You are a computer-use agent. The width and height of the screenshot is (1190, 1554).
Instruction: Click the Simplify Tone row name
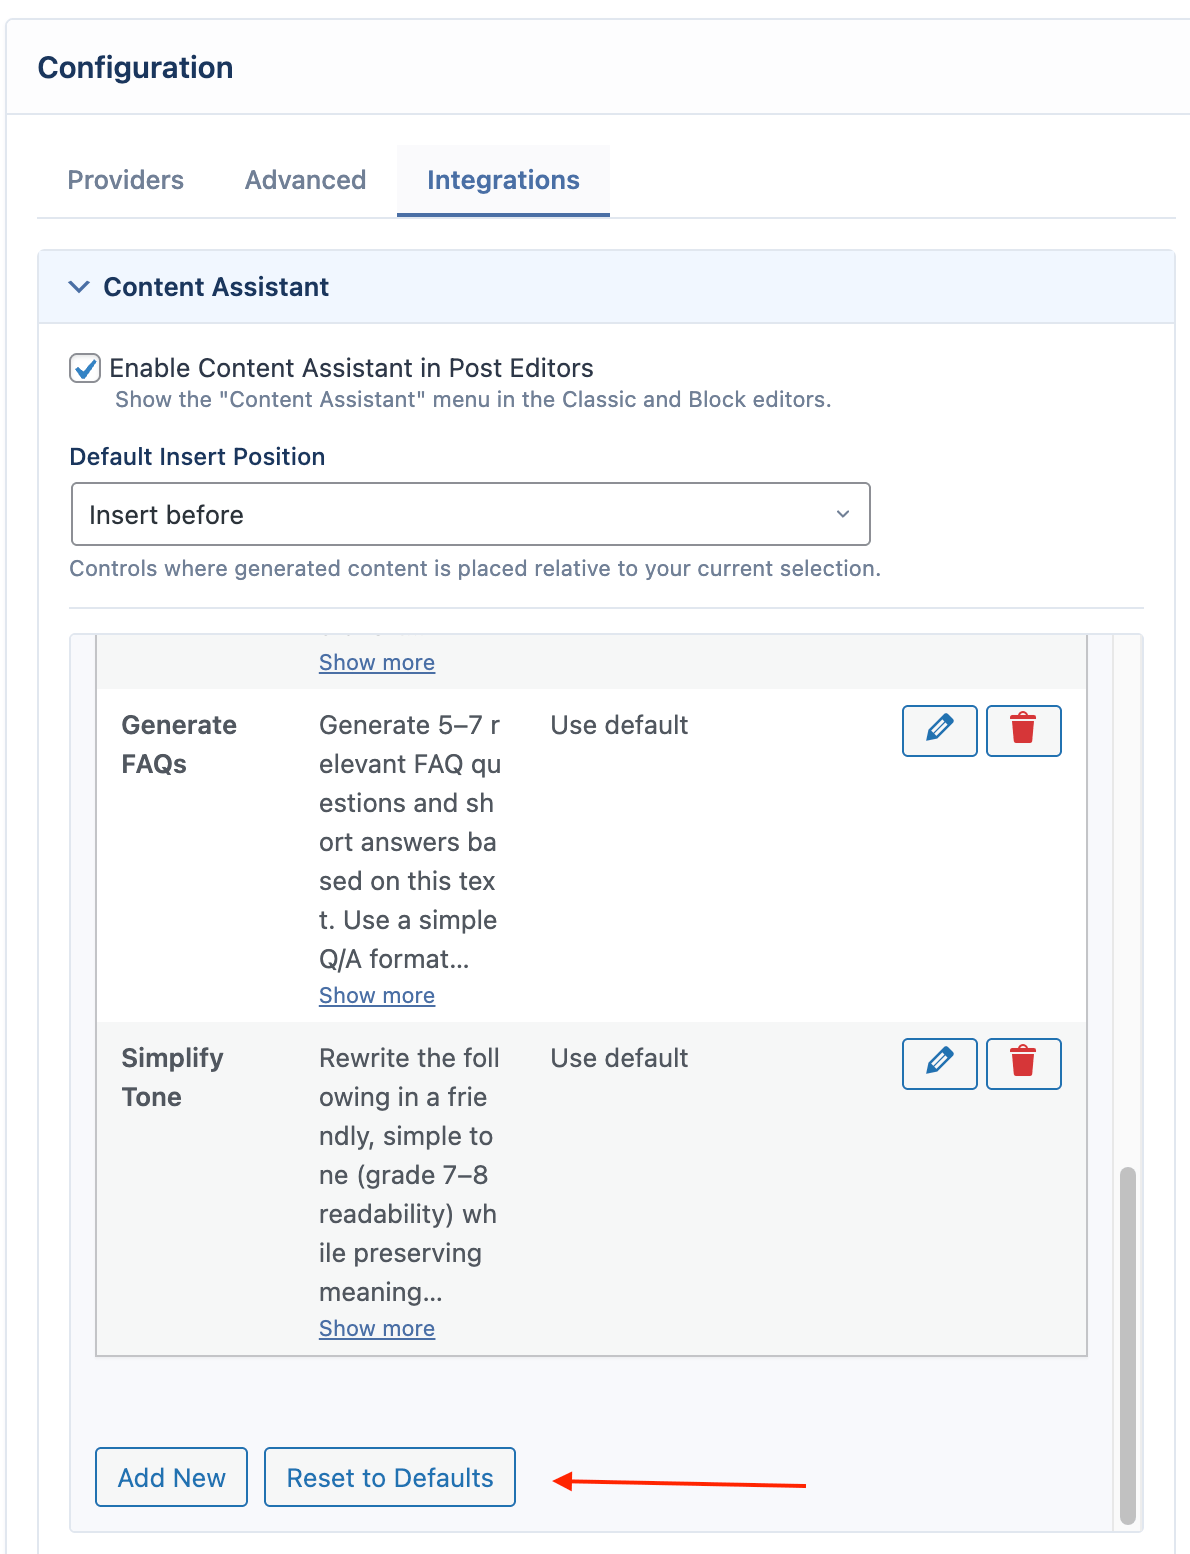click(x=172, y=1077)
